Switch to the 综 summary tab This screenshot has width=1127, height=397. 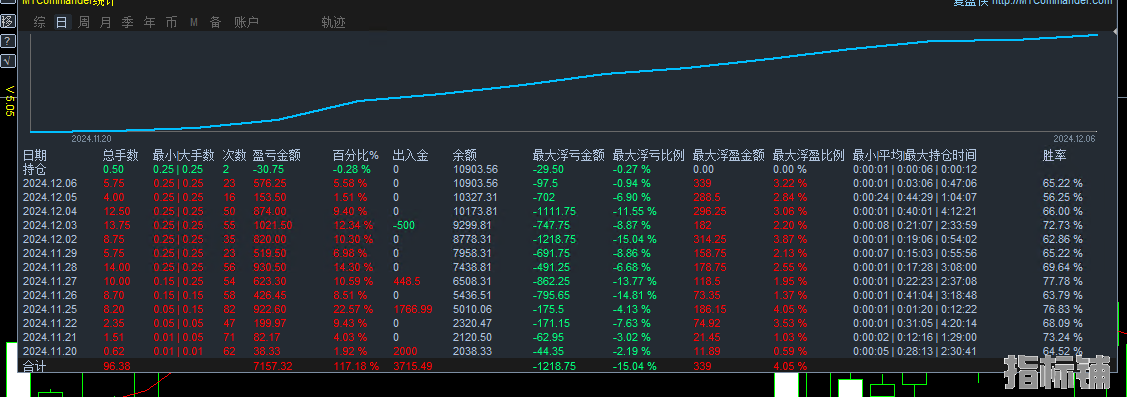40,22
